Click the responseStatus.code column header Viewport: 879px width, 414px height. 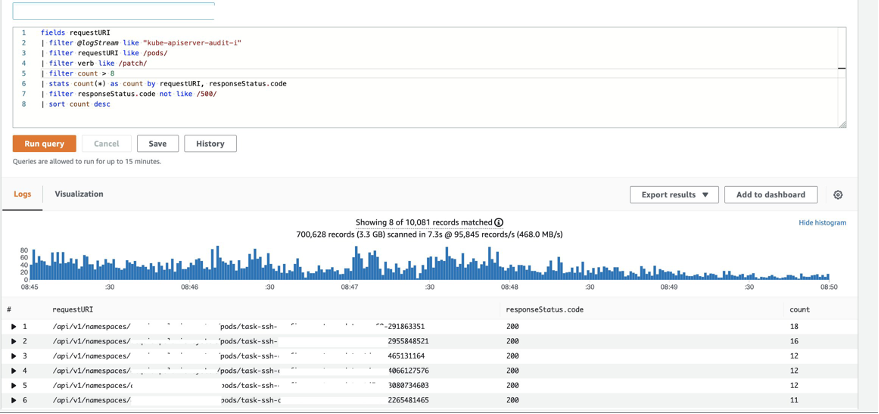[x=545, y=309]
